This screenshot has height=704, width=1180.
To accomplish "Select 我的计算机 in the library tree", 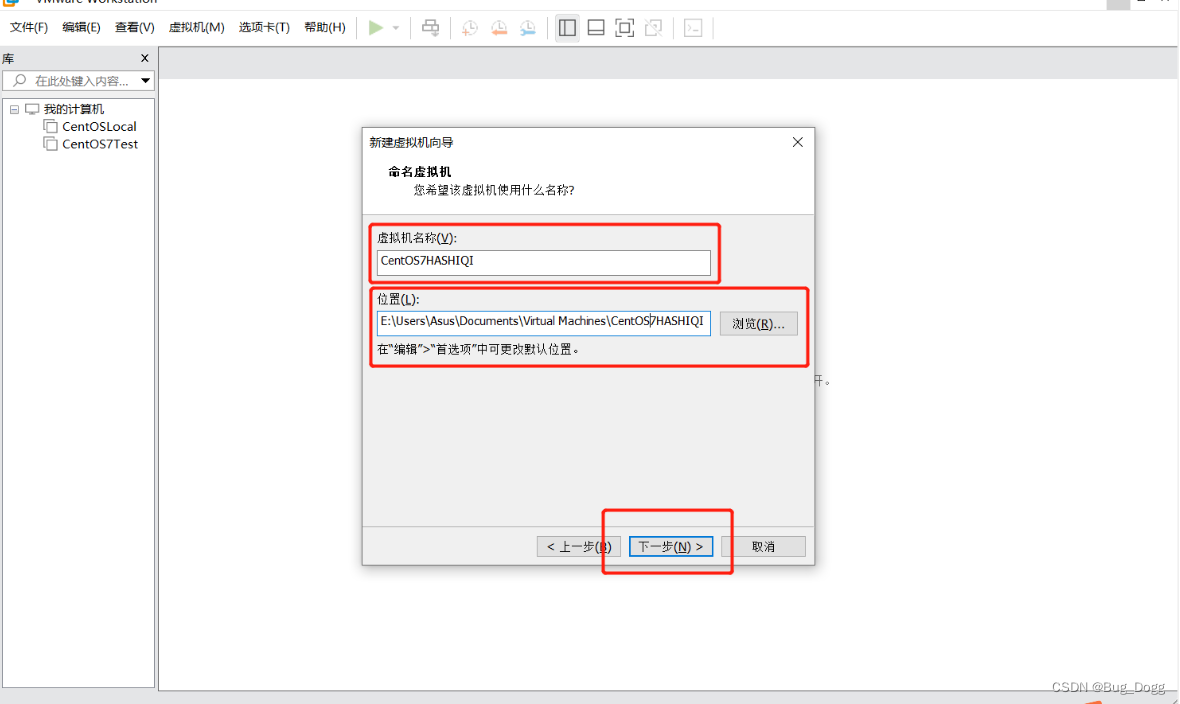I will tap(74, 109).
